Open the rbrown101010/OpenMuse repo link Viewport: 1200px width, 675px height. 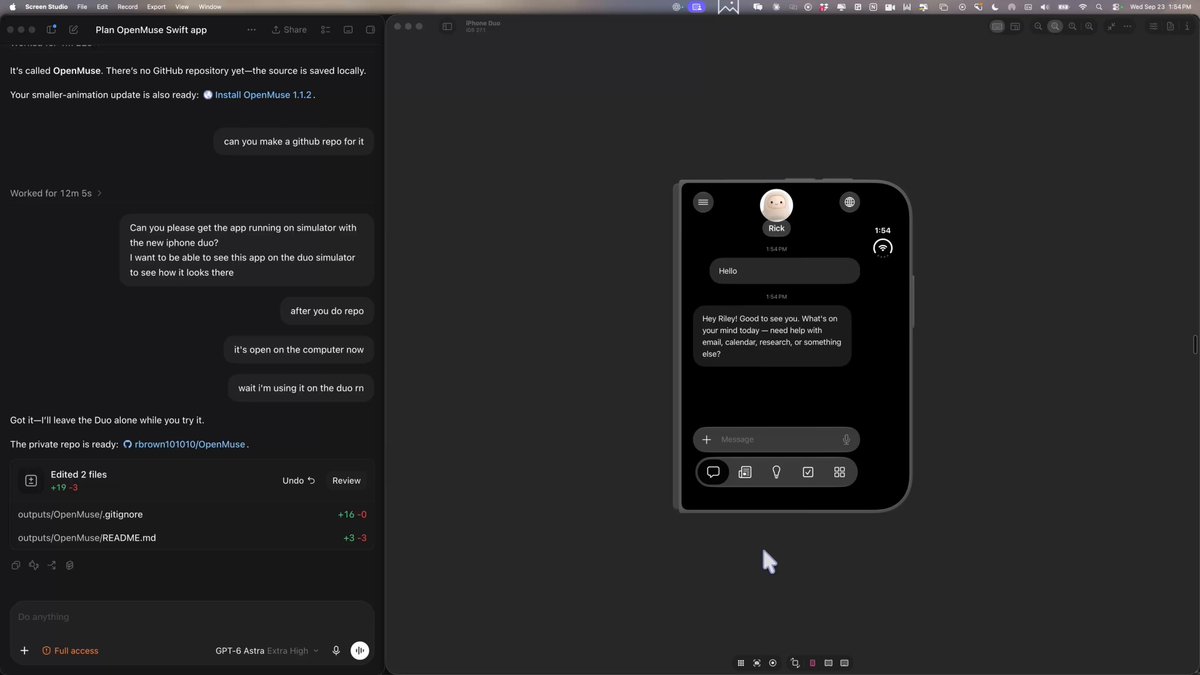(x=190, y=444)
